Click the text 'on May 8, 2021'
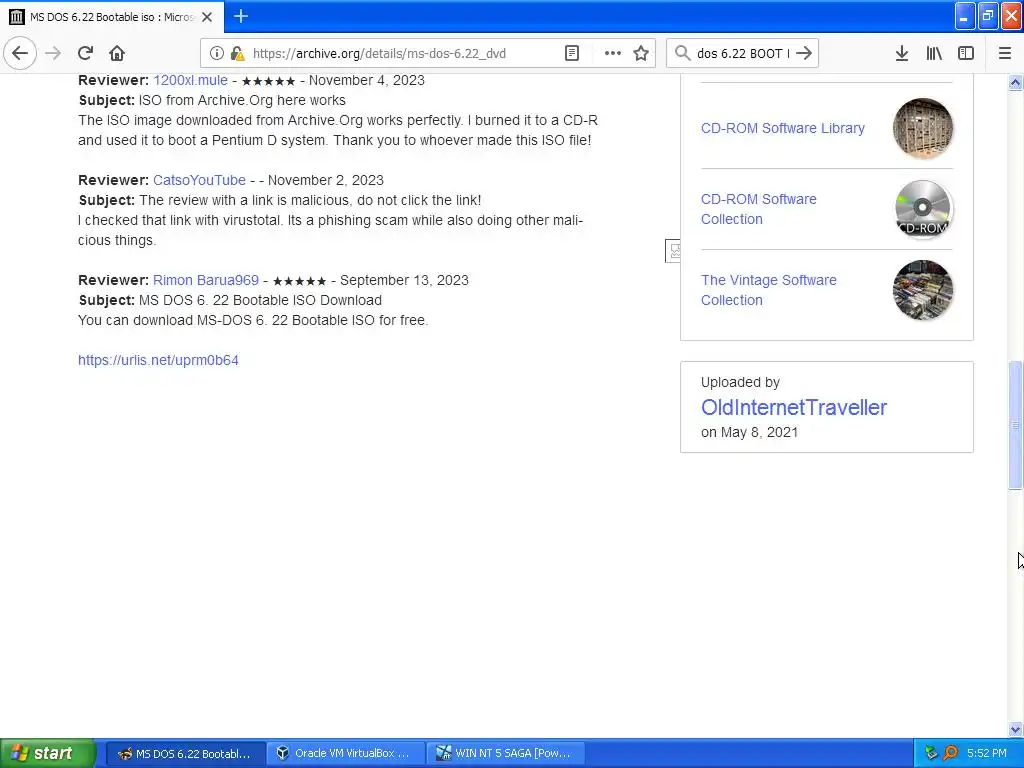This screenshot has height=768, width=1024. (749, 432)
